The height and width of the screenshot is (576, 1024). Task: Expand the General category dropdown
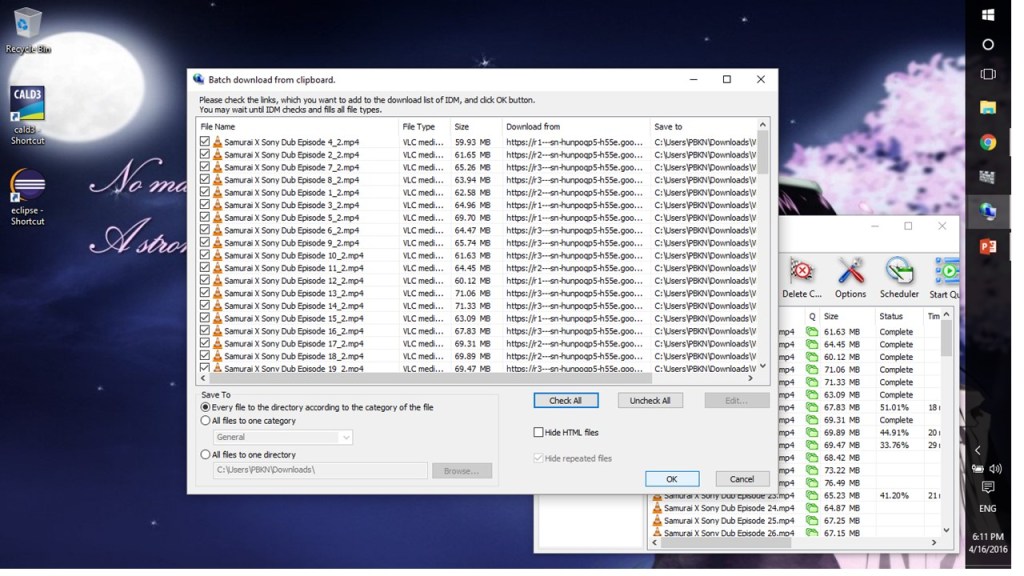point(345,437)
